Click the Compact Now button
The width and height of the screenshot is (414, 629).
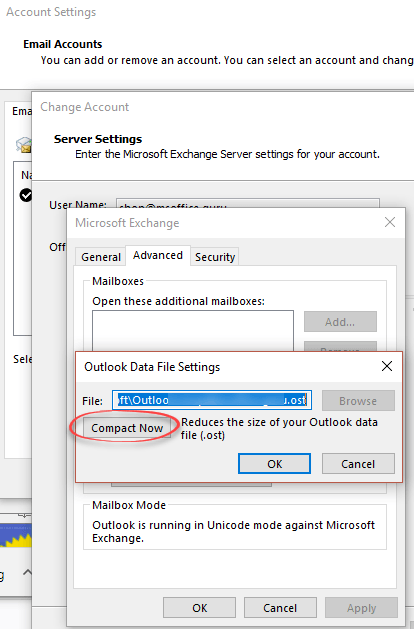tap(127, 428)
